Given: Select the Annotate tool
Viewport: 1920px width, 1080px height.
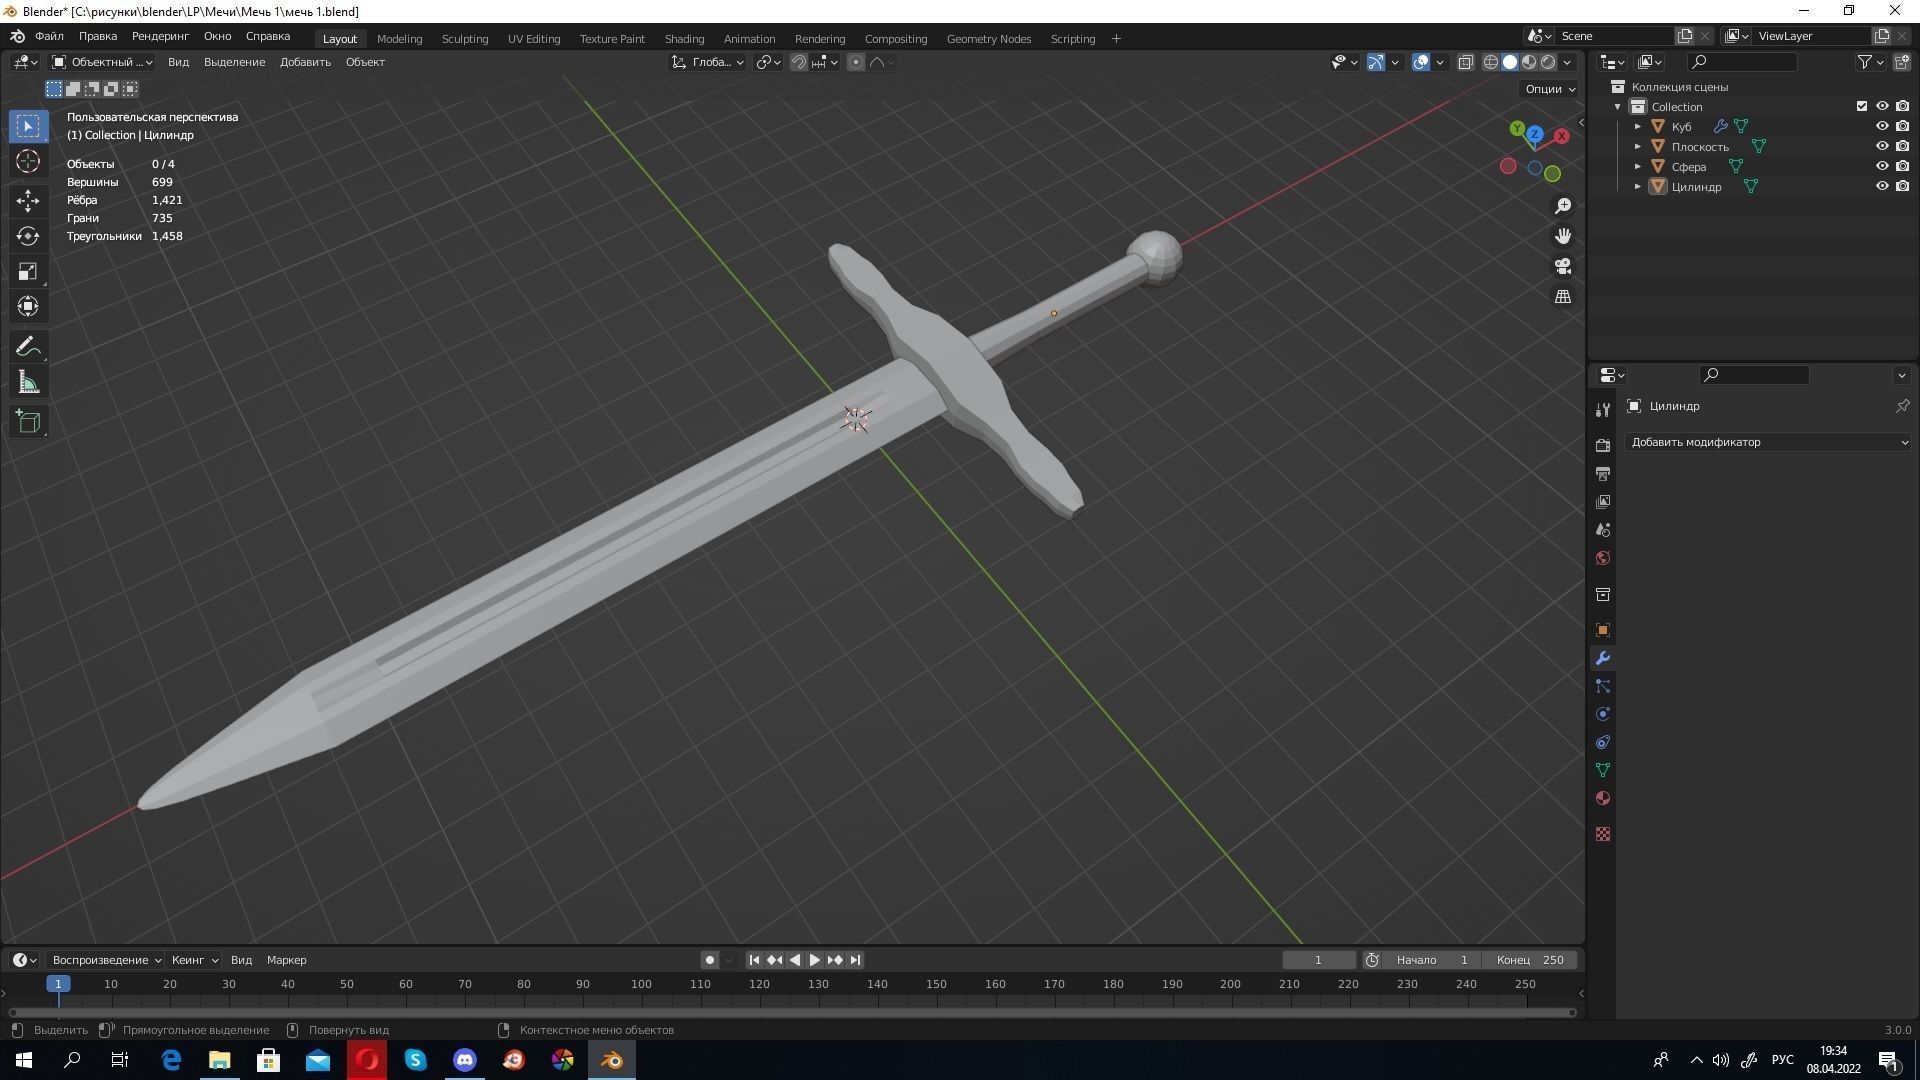Looking at the screenshot, I should click(x=28, y=346).
